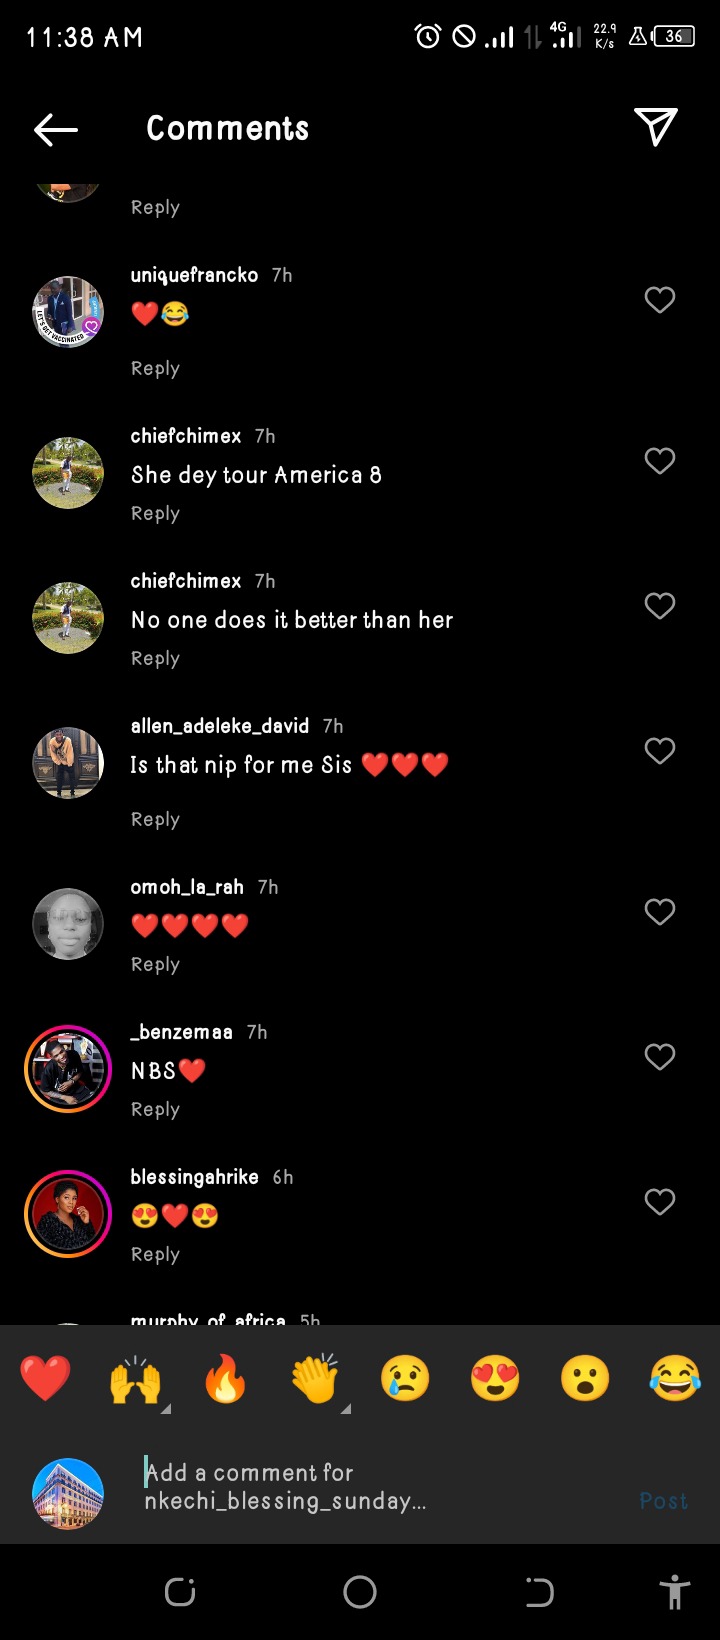Like the 'She dey tour America 8' comment
The width and height of the screenshot is (720, 1640).
click(660, 461)
